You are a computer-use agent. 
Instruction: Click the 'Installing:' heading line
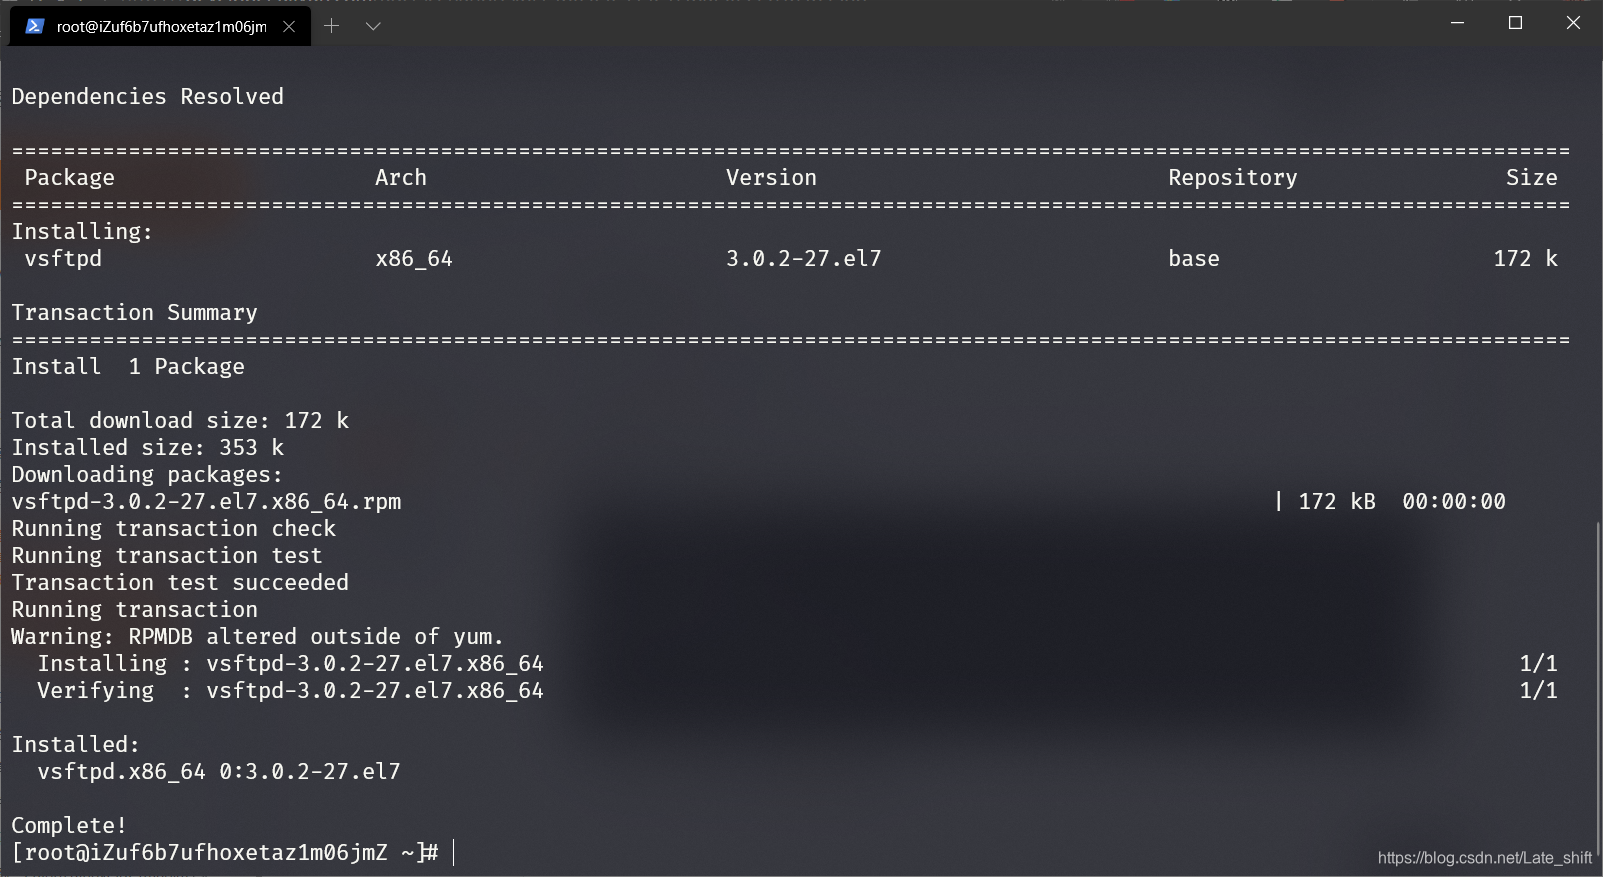pyautogui.click(x=82, y=232)
